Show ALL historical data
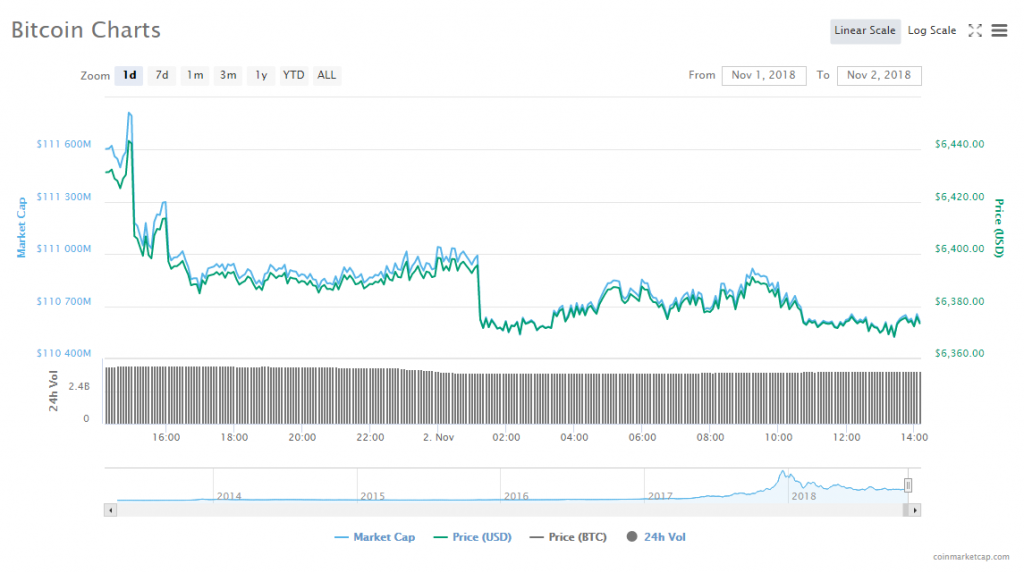Image resolution: width=1024 pixels, height=573 pixels. coord(326,75)
